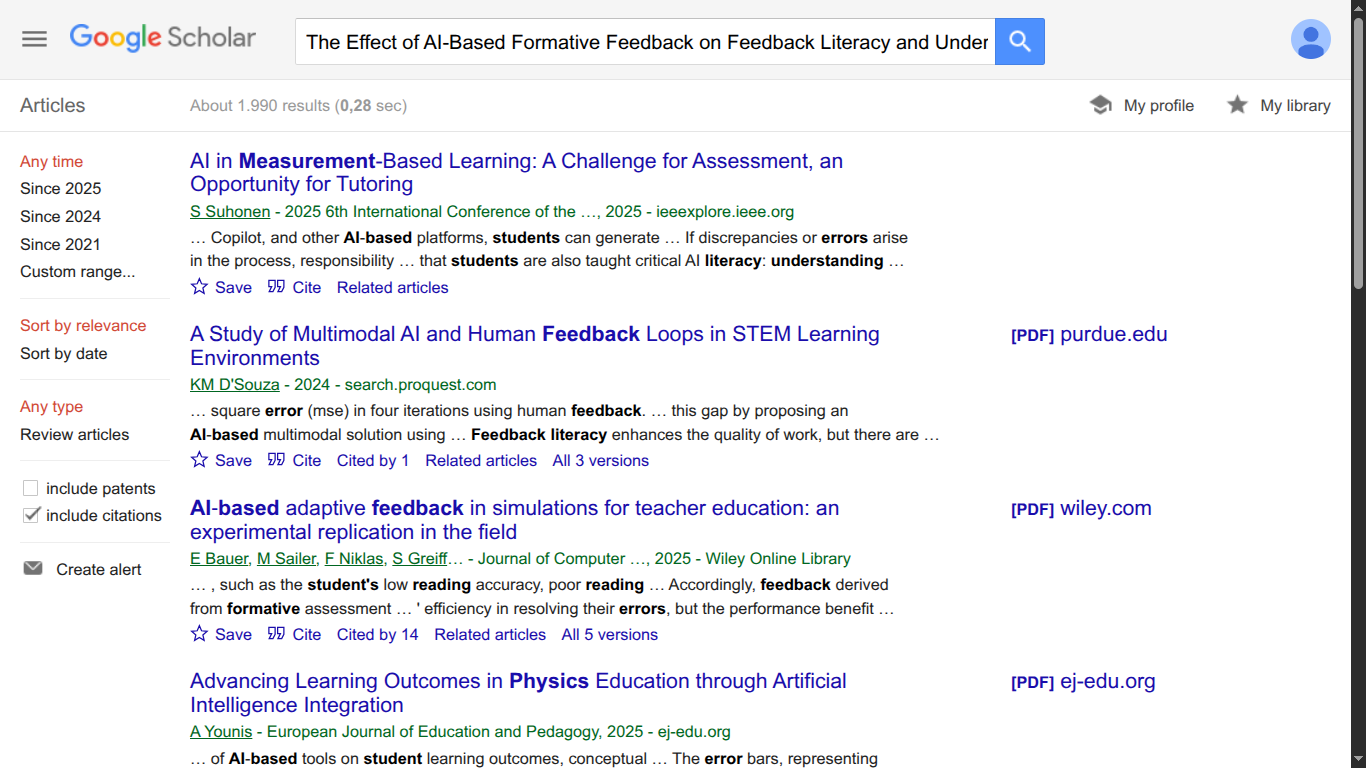Click the My library star icon
The height and width of the screenshot is (768, 1366).
point(1237,105)
